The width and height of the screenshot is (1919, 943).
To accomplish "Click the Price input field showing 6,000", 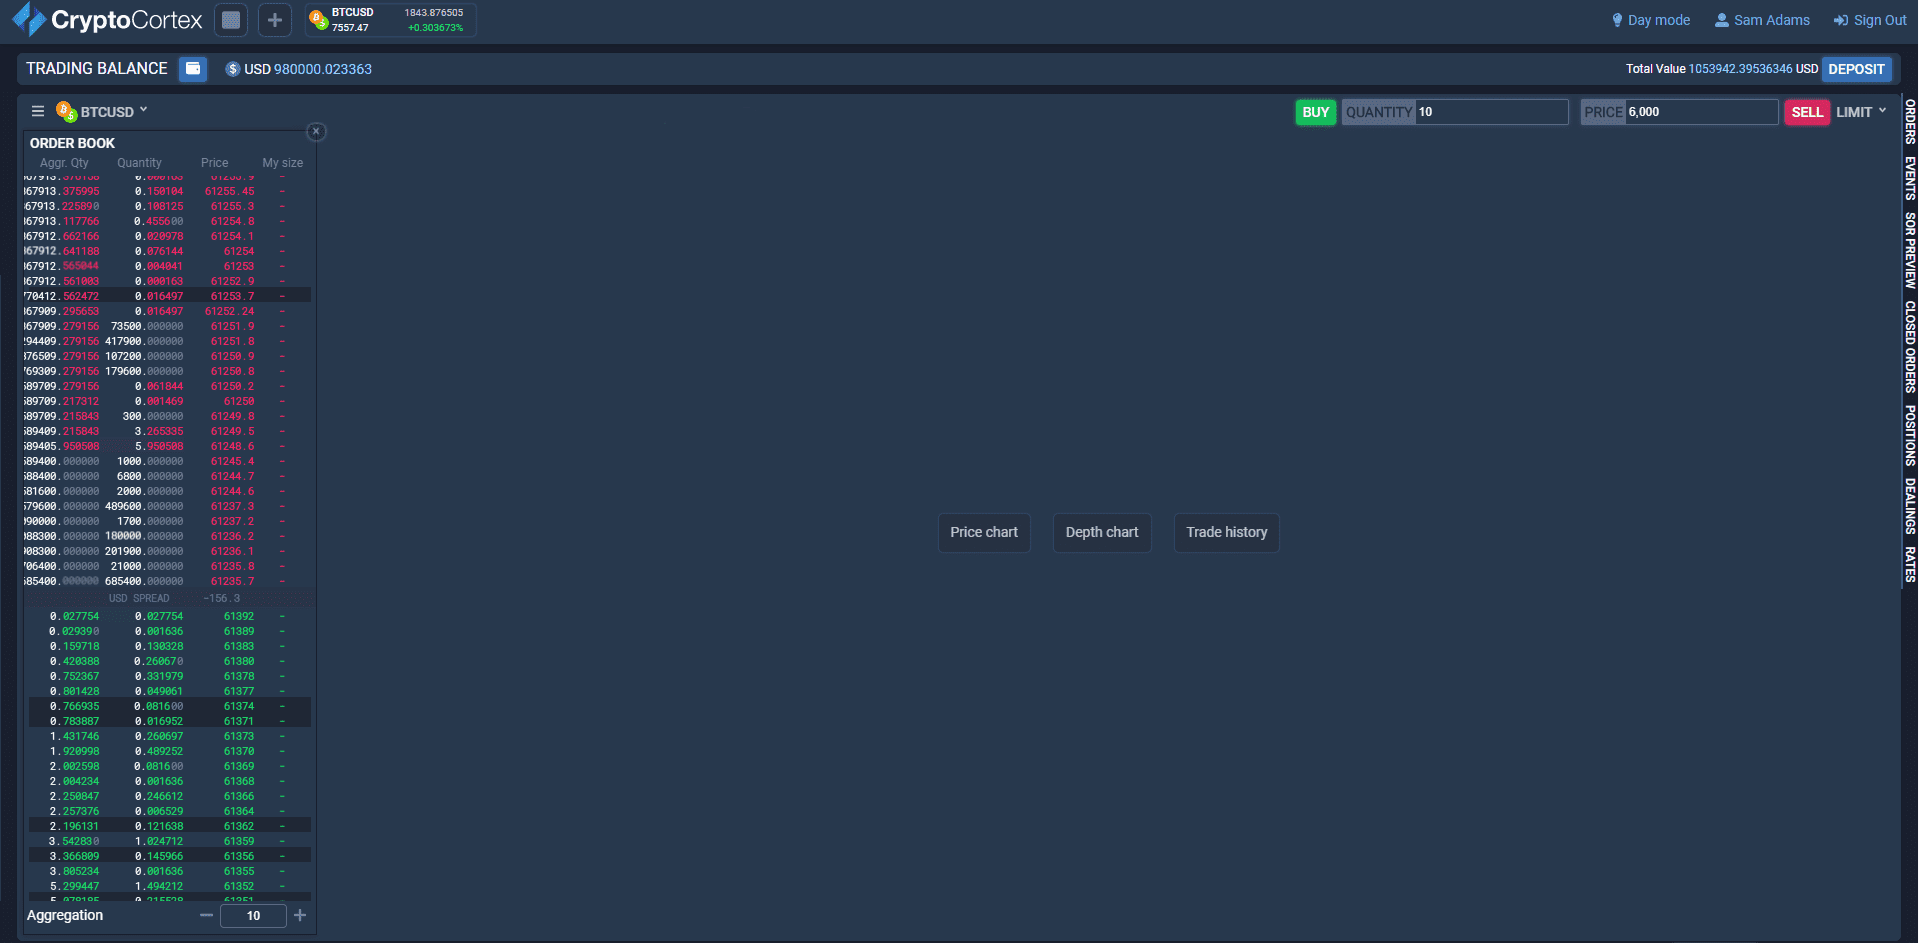I will pyautogui.click(x=1700, y=112).
